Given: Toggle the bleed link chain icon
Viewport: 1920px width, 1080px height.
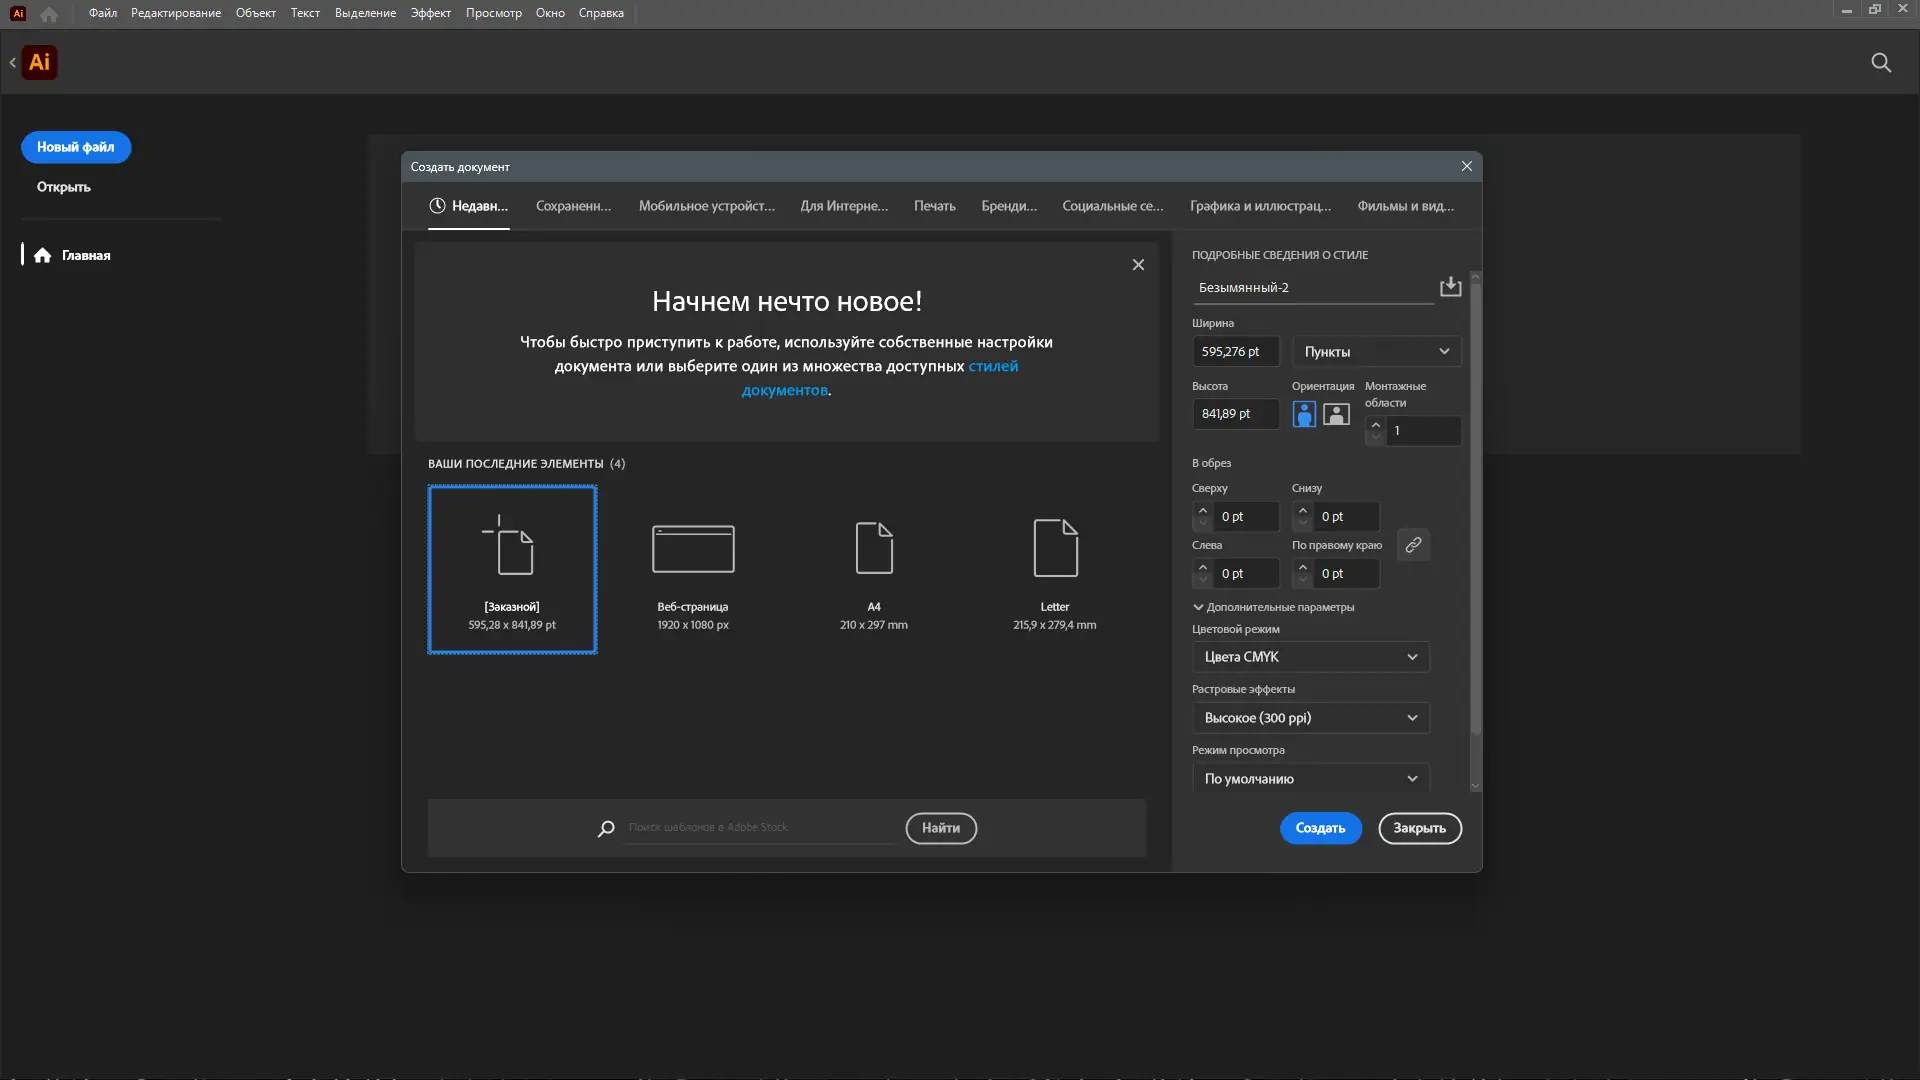Looking at the screenshot, I should (1413, 545).
